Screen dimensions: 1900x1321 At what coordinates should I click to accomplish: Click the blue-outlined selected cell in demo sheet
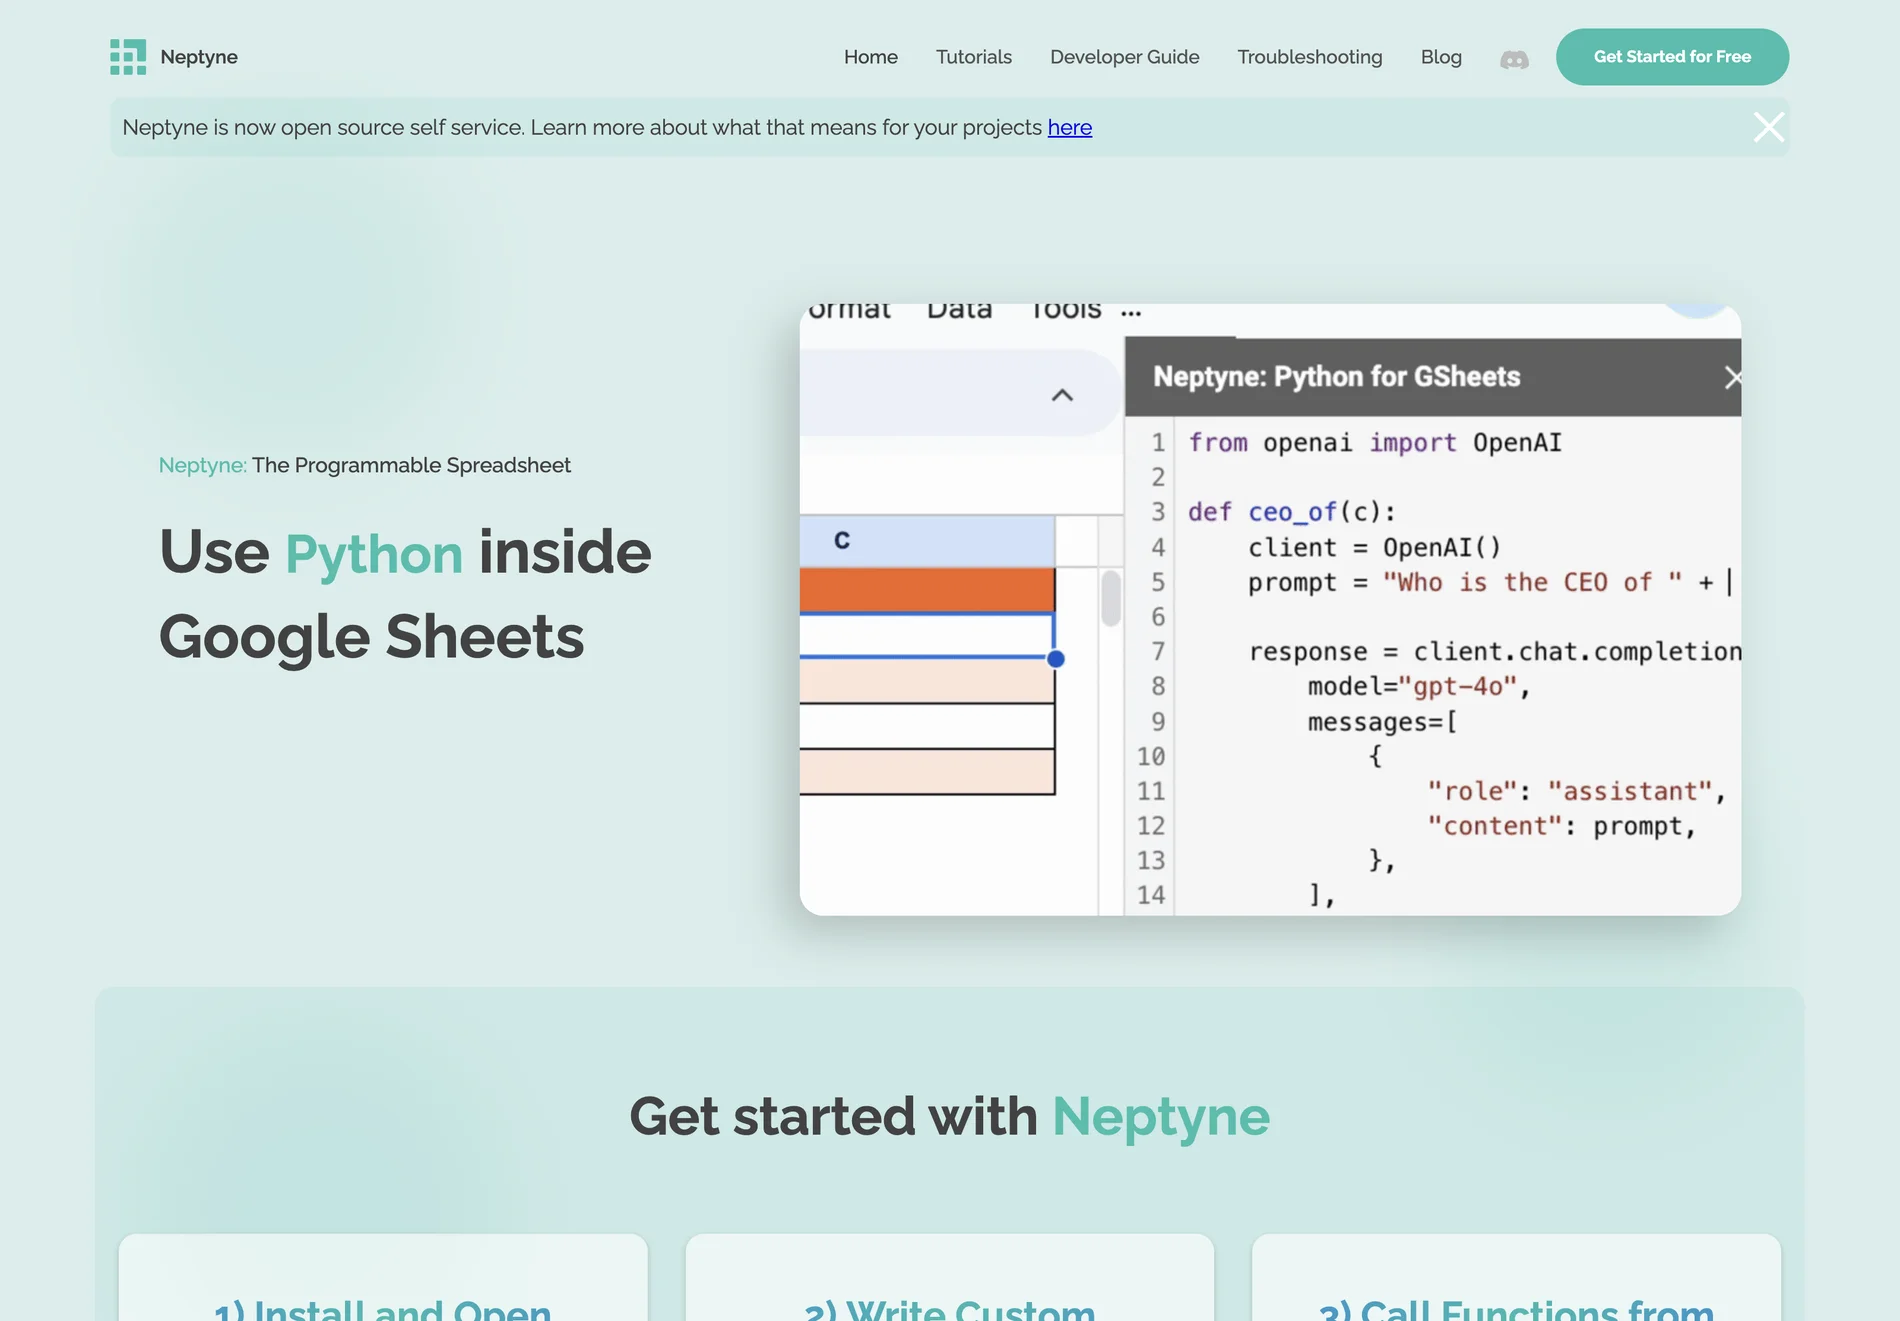(x=927, y=635)
